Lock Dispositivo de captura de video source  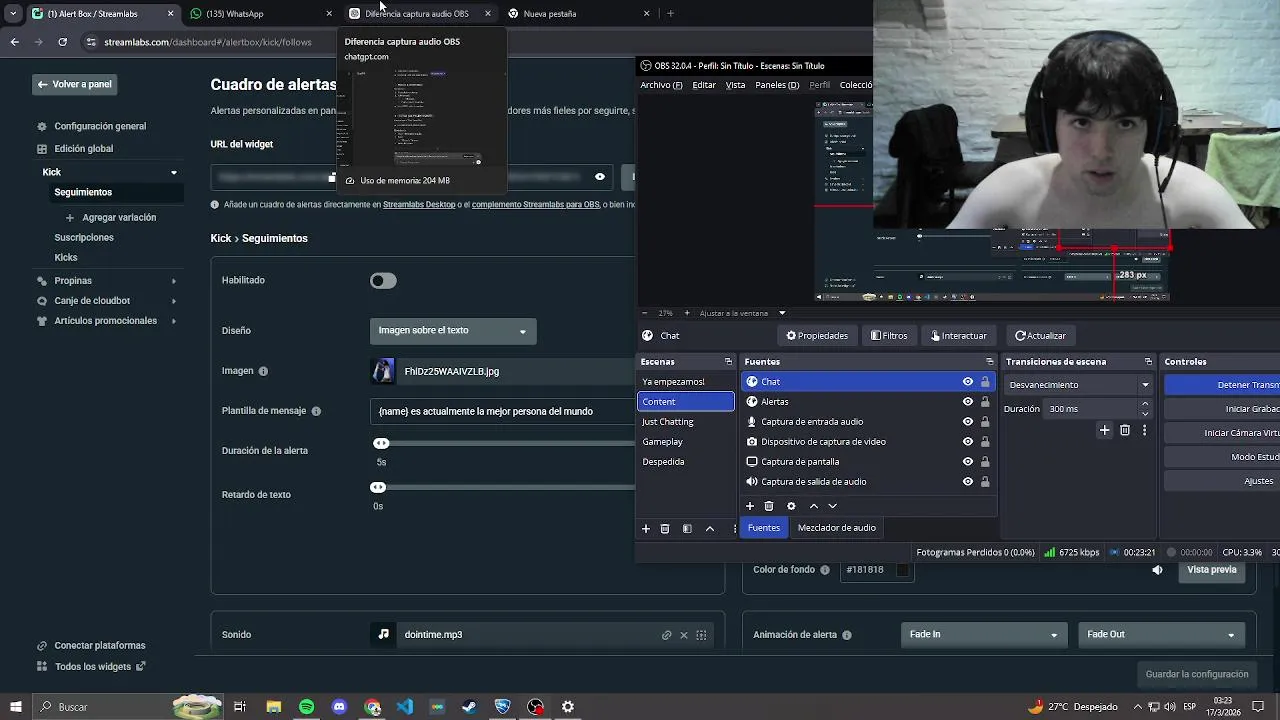coord(985,442)
